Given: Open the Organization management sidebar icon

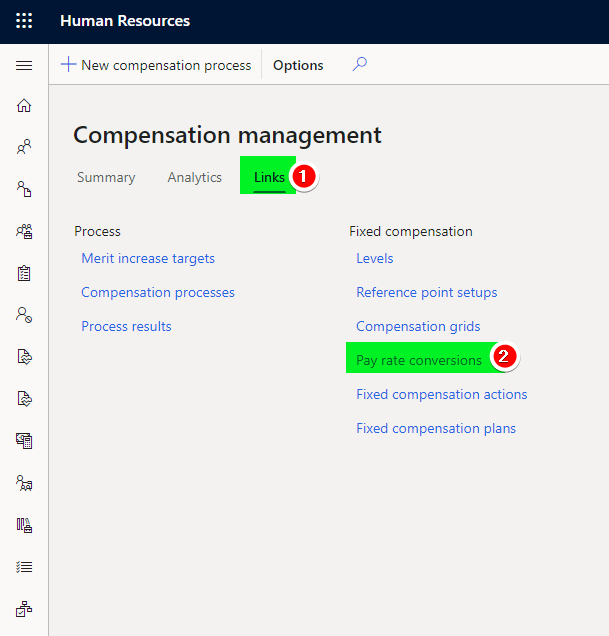Looking at the screenshot, I should (x=24, y=231).
